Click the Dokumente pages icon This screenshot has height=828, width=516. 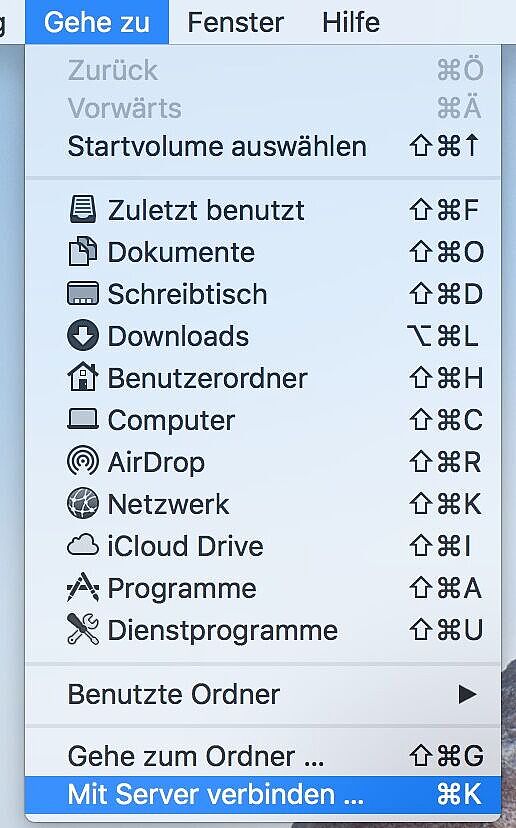click(x=83, y=251)
